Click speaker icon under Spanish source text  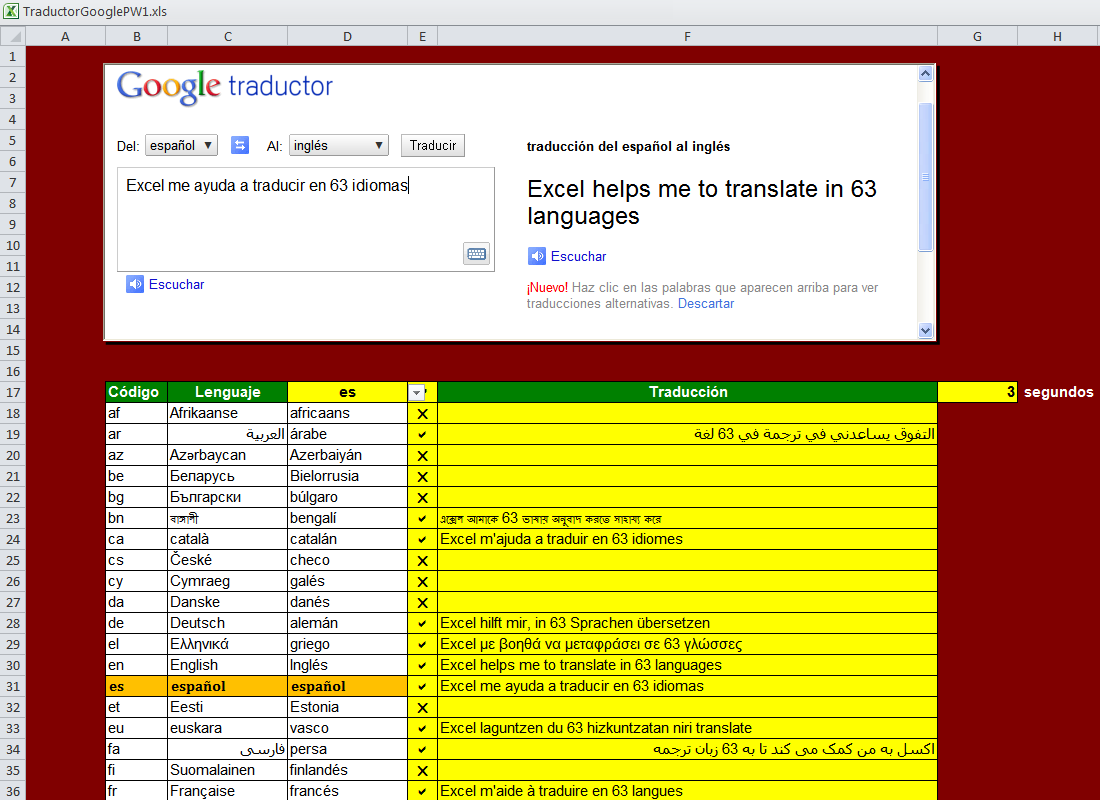(135, 284)
